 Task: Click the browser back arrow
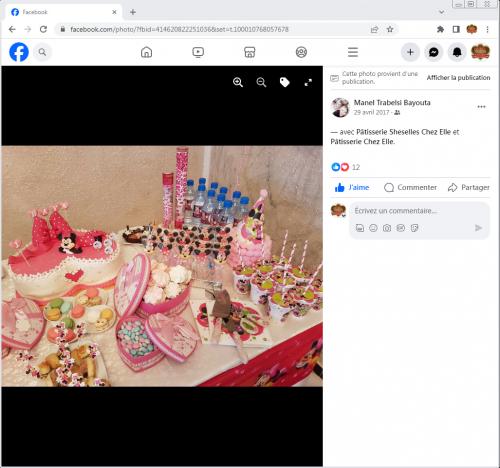click(12, 29)
